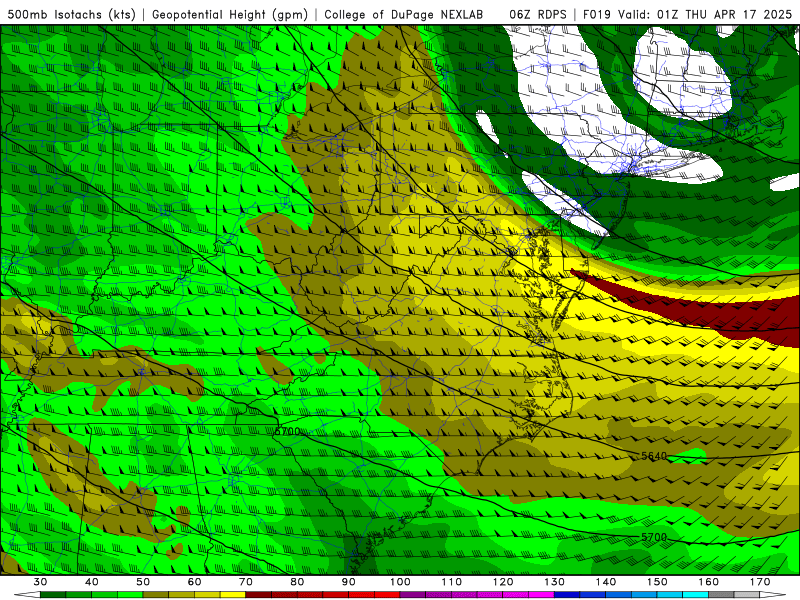The height and width of the screenshot is (600, 800).
Task: Click the '170' colorbar scale label
Action: coord(760,582)
